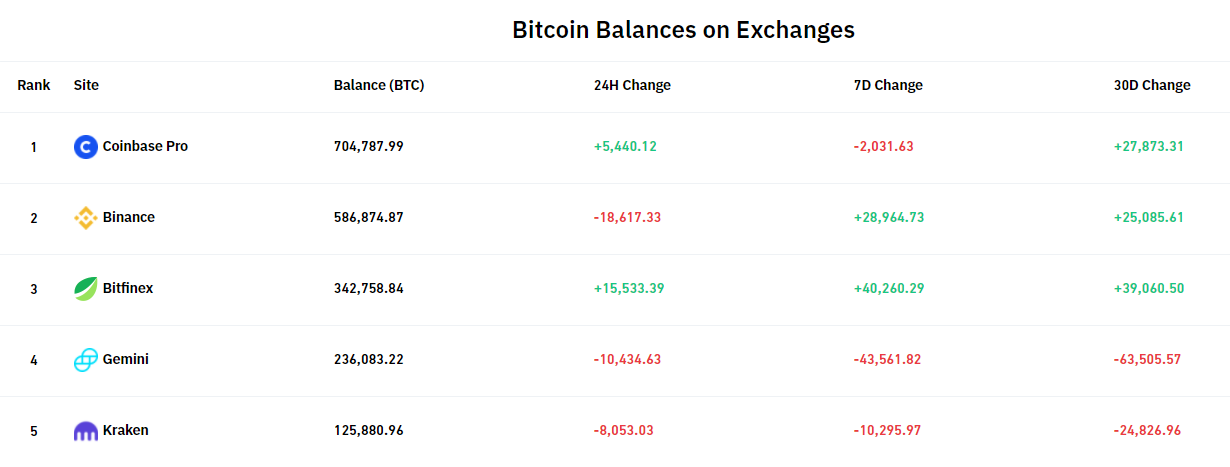Sort by the 7D Change header
Screen dimensions: 1230x467
point(888,85)
